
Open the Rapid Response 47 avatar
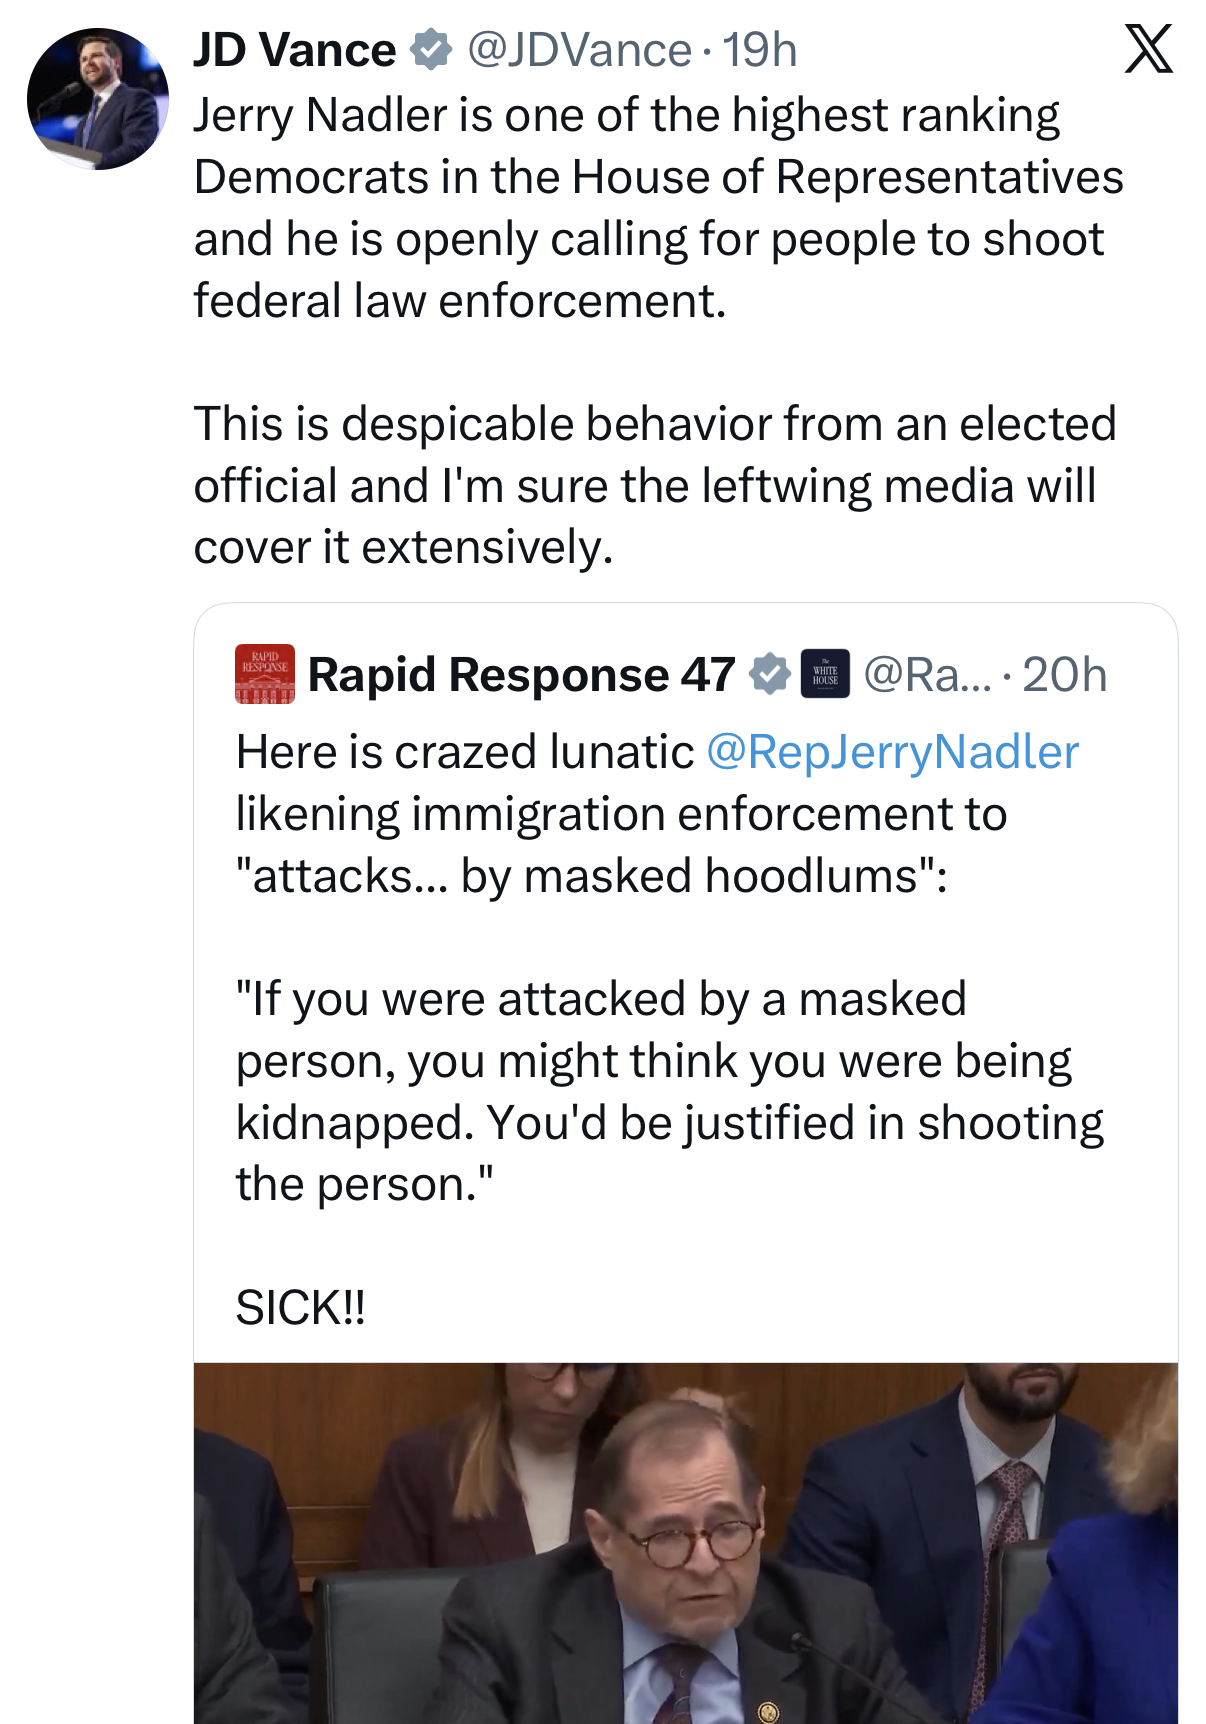click(x=265, y=674)
